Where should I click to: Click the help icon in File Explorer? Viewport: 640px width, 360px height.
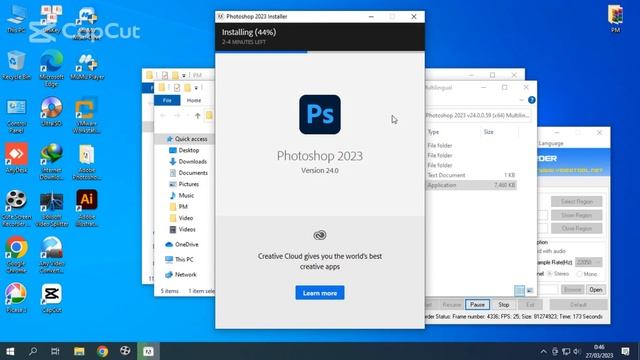pyautogui.click(x=531, y=100)
